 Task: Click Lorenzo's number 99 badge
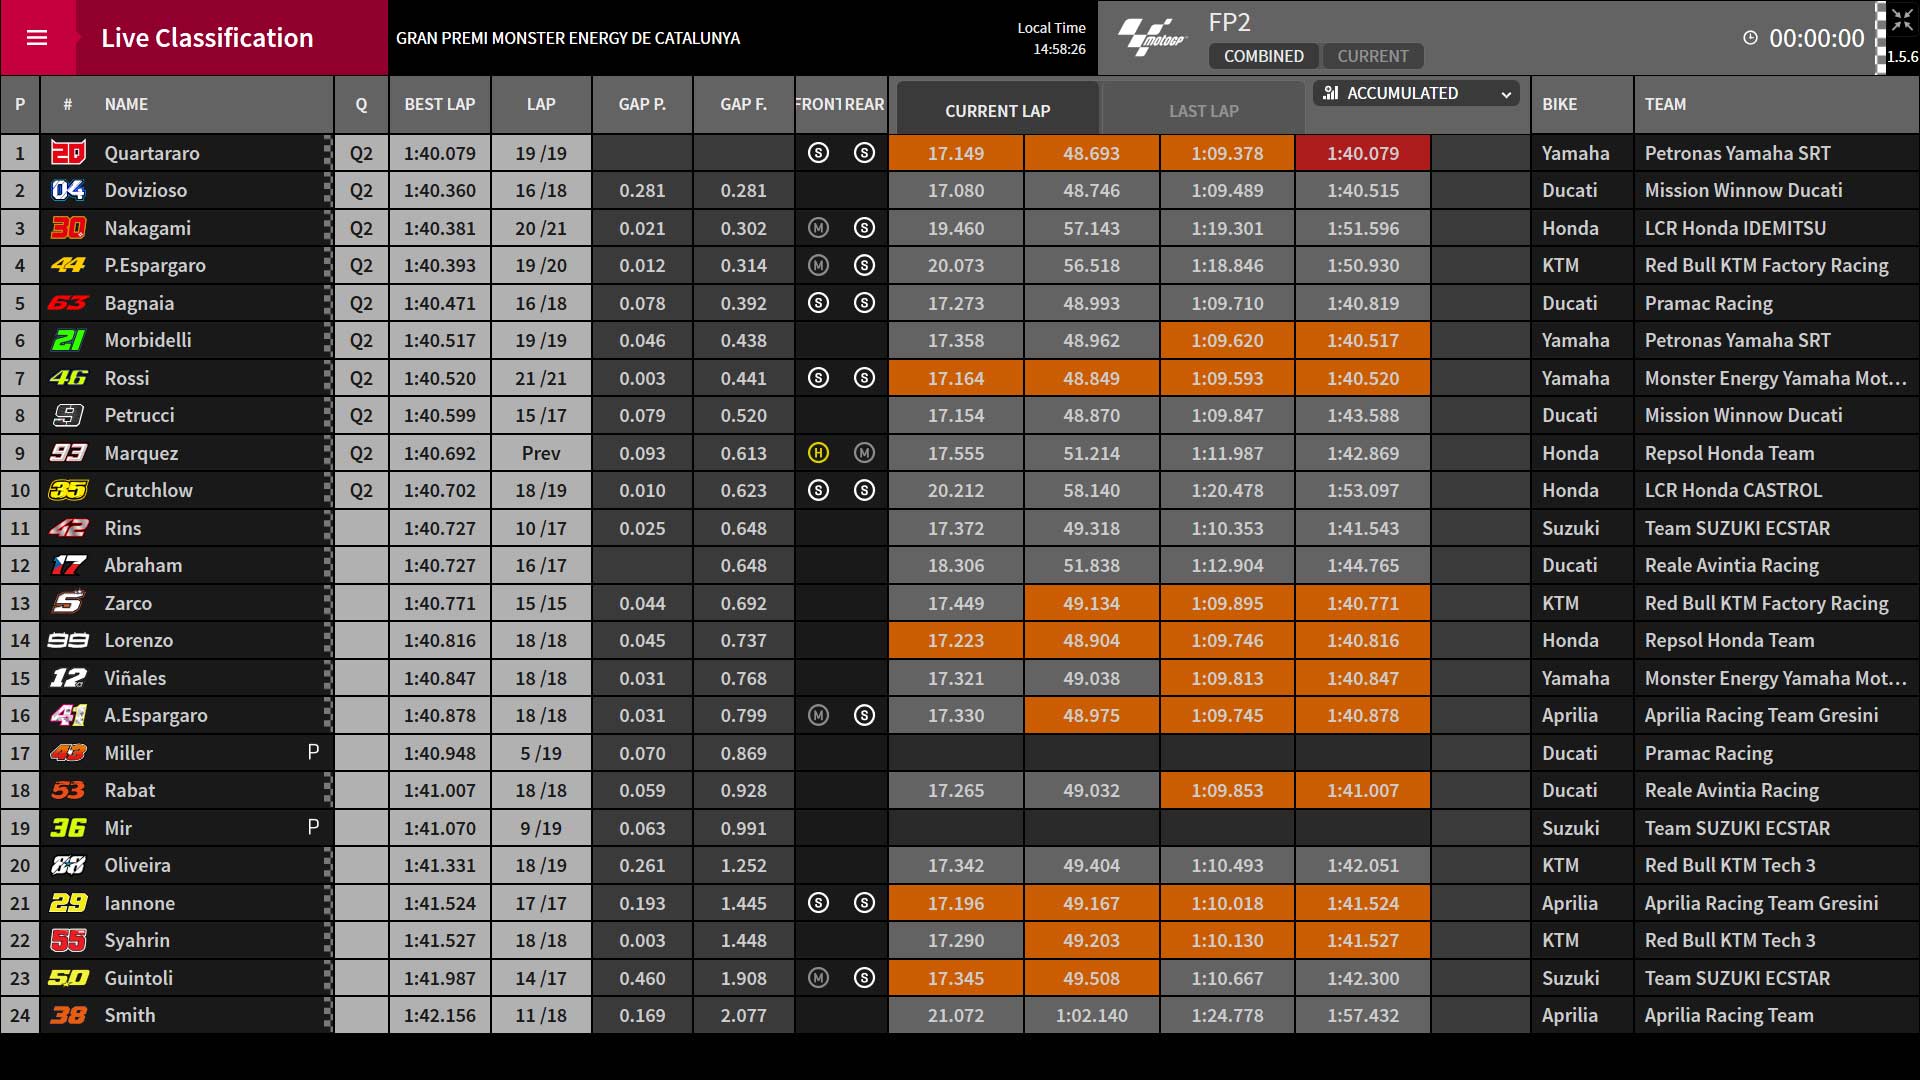(x=68, y=640)
